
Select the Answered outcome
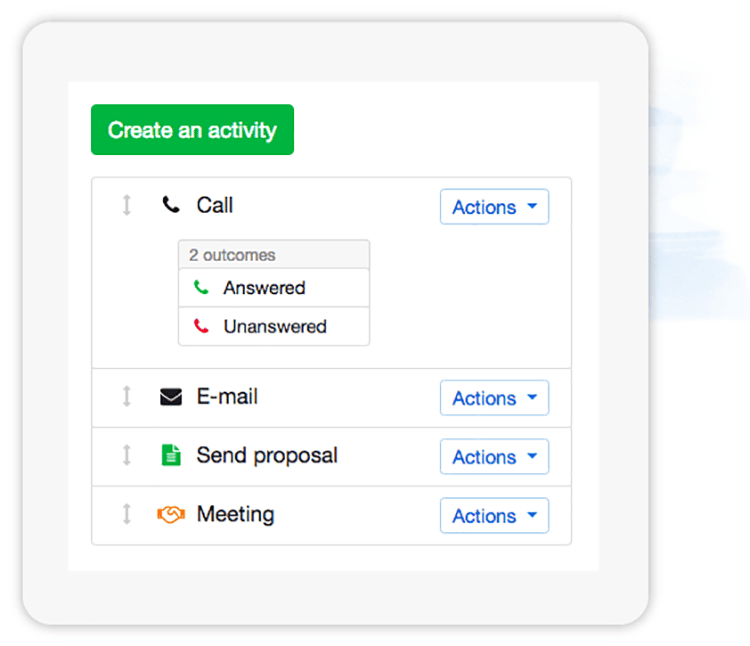[x=264, y=288]
